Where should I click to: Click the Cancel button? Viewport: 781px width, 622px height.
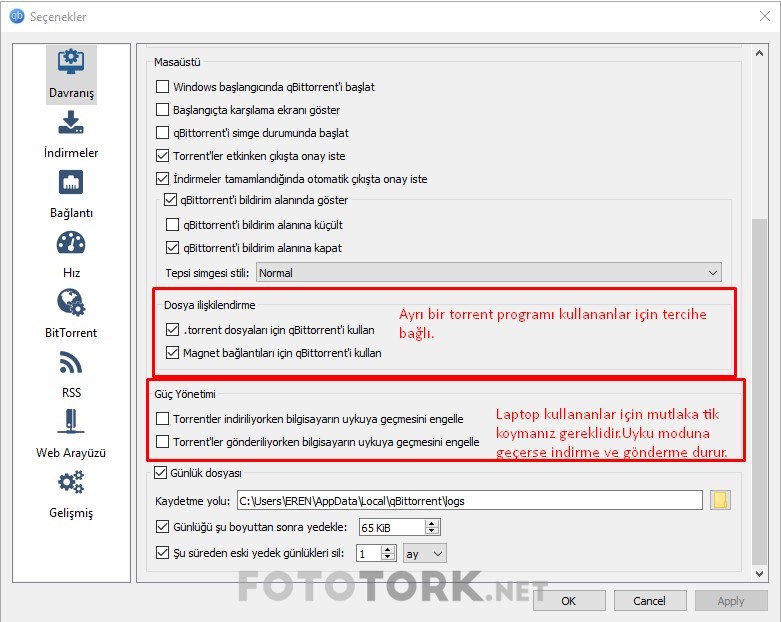pyautogui.click(x=650, y=601)
